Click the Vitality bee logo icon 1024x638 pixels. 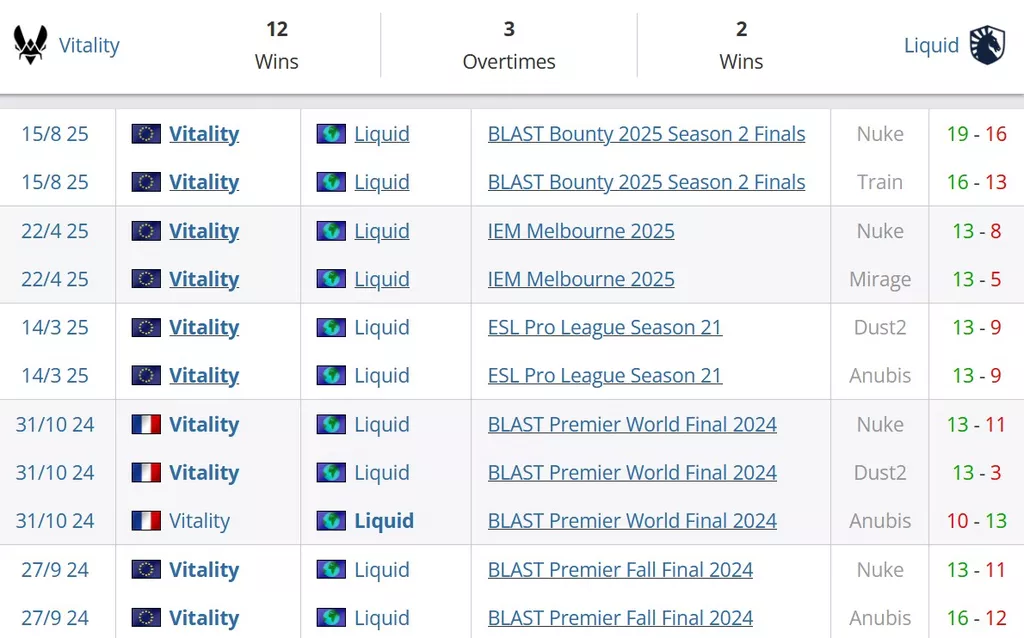click(31, 44)
